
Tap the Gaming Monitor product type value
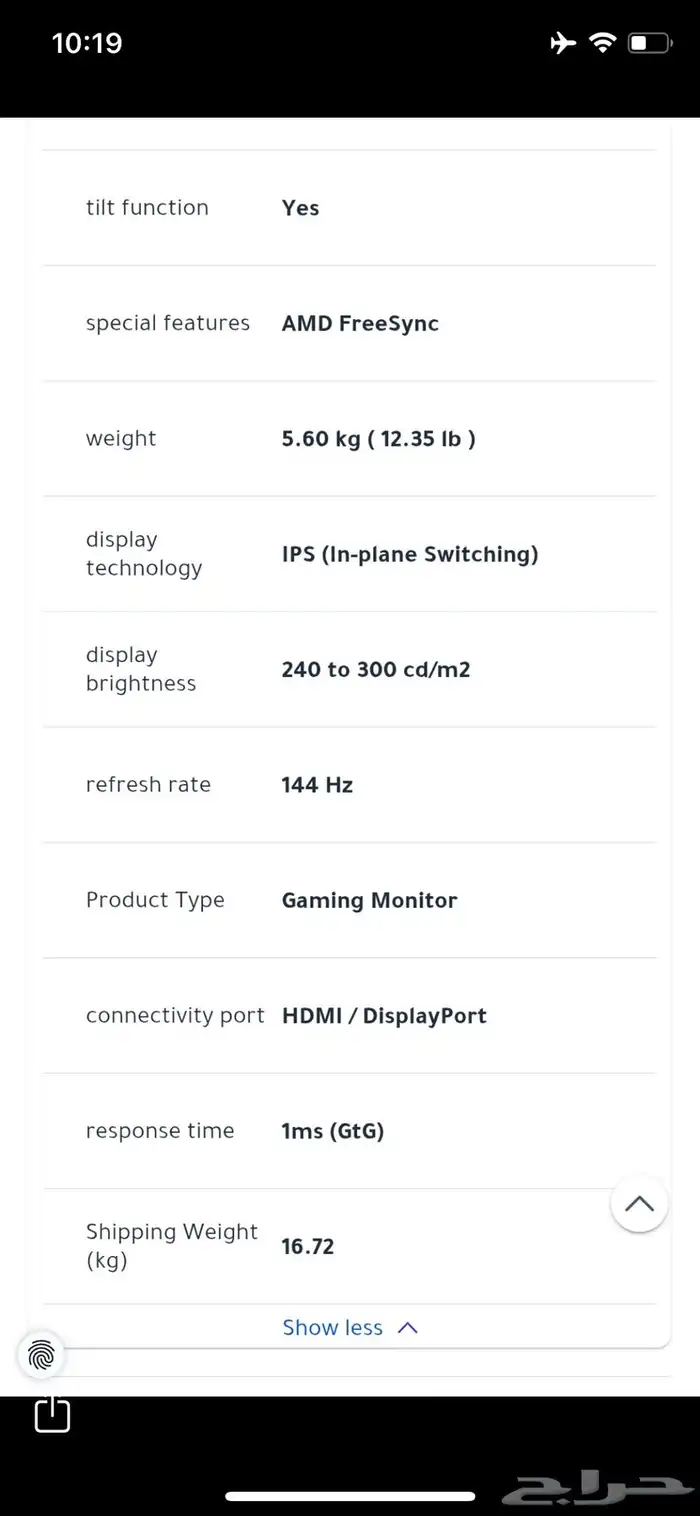click(x=369, y=900)
